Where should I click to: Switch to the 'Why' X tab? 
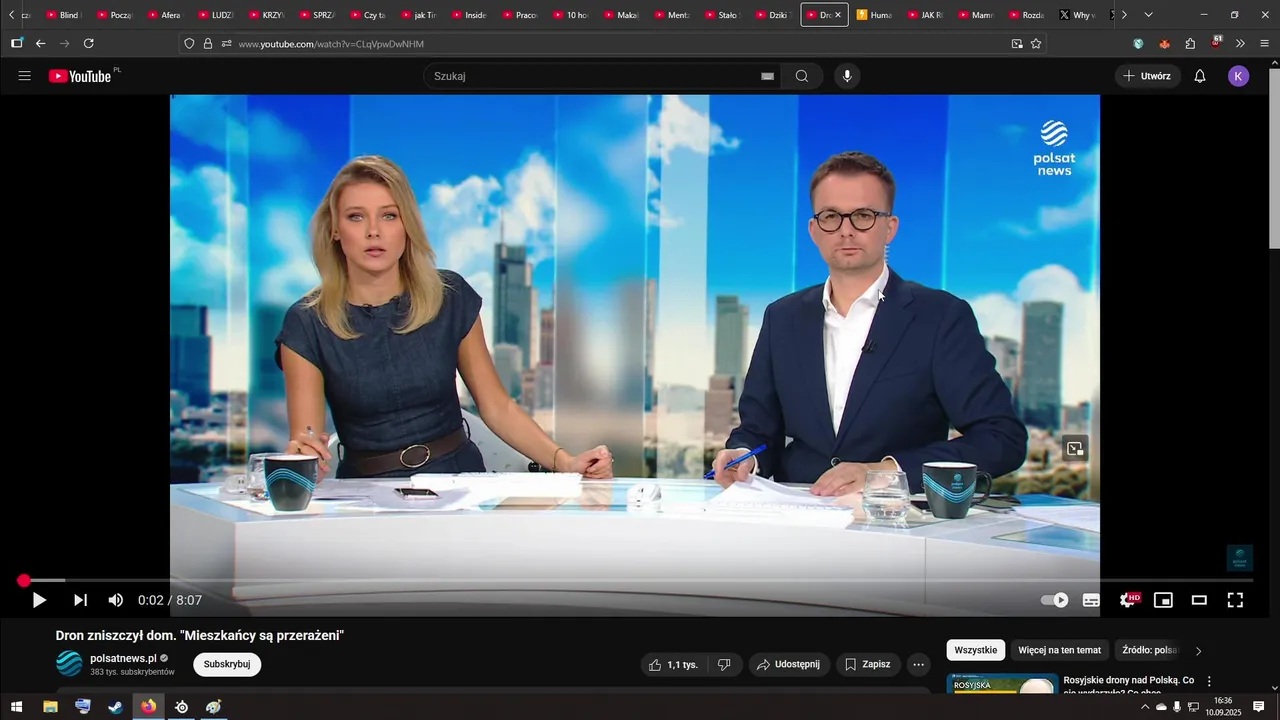pos(1077,15)
